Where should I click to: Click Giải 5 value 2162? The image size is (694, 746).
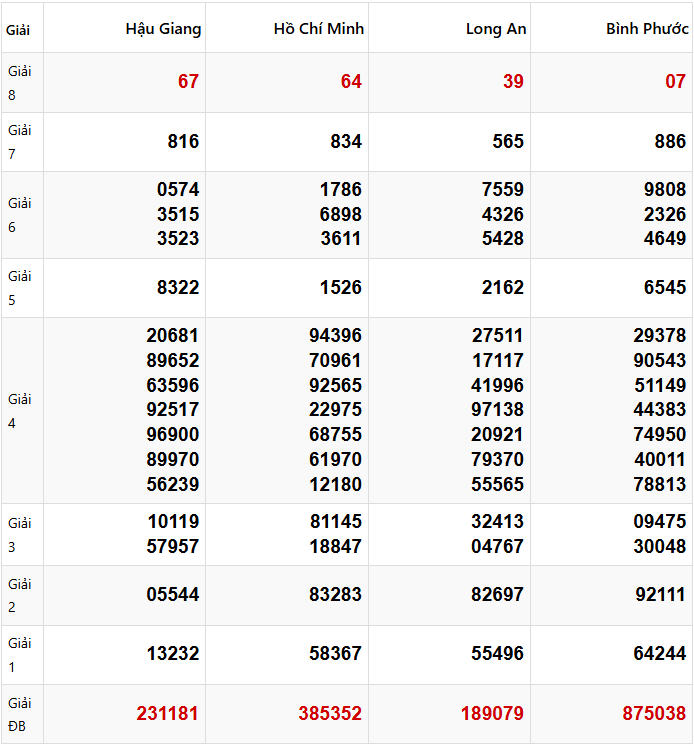point(503,287)
